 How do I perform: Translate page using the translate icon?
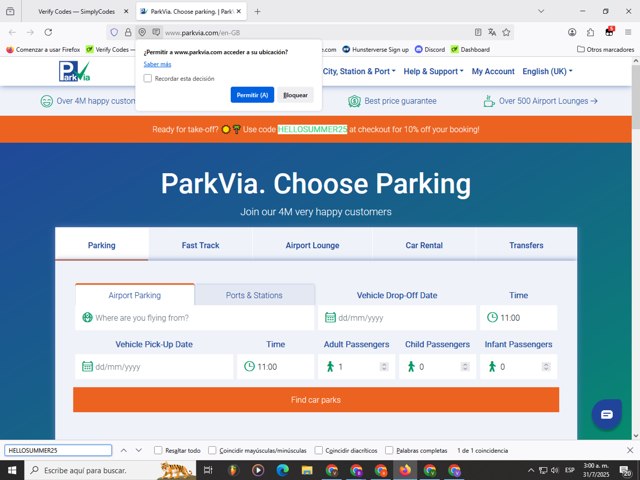point(492,32)
